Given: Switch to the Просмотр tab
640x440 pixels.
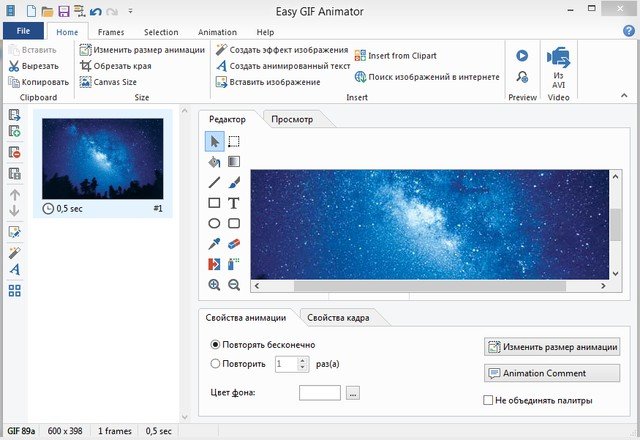Looking at the screenshot, I should click(292, 119).
